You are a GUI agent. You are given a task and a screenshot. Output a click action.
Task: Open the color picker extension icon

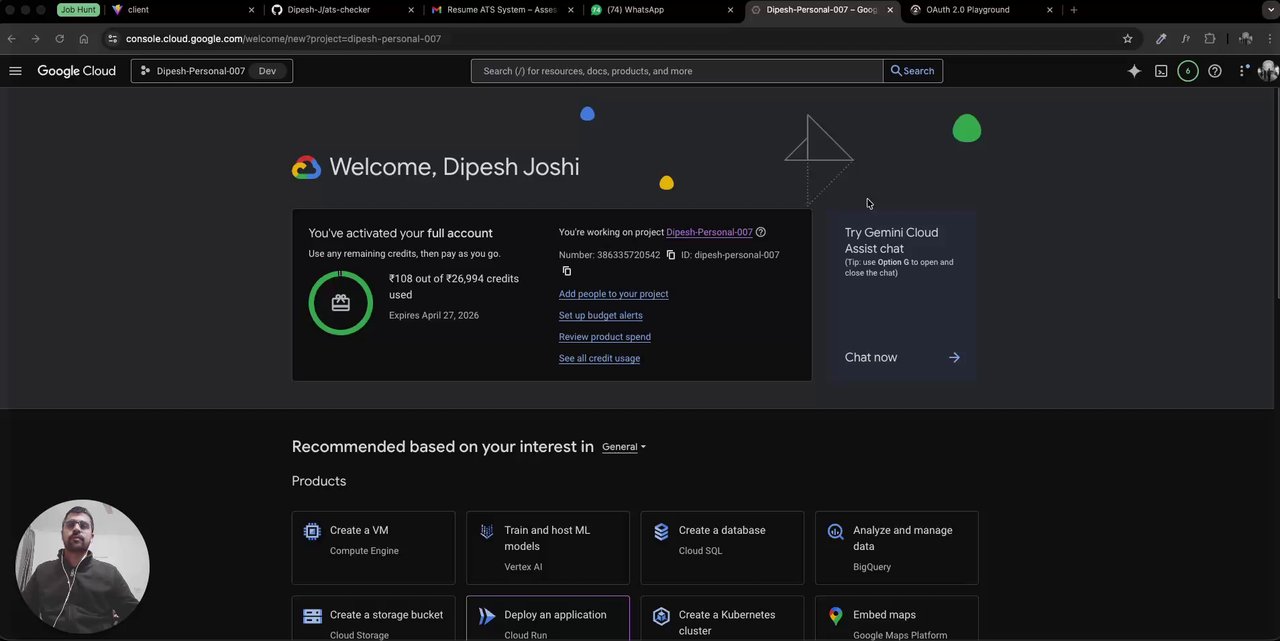click(x=1161, y=39)
